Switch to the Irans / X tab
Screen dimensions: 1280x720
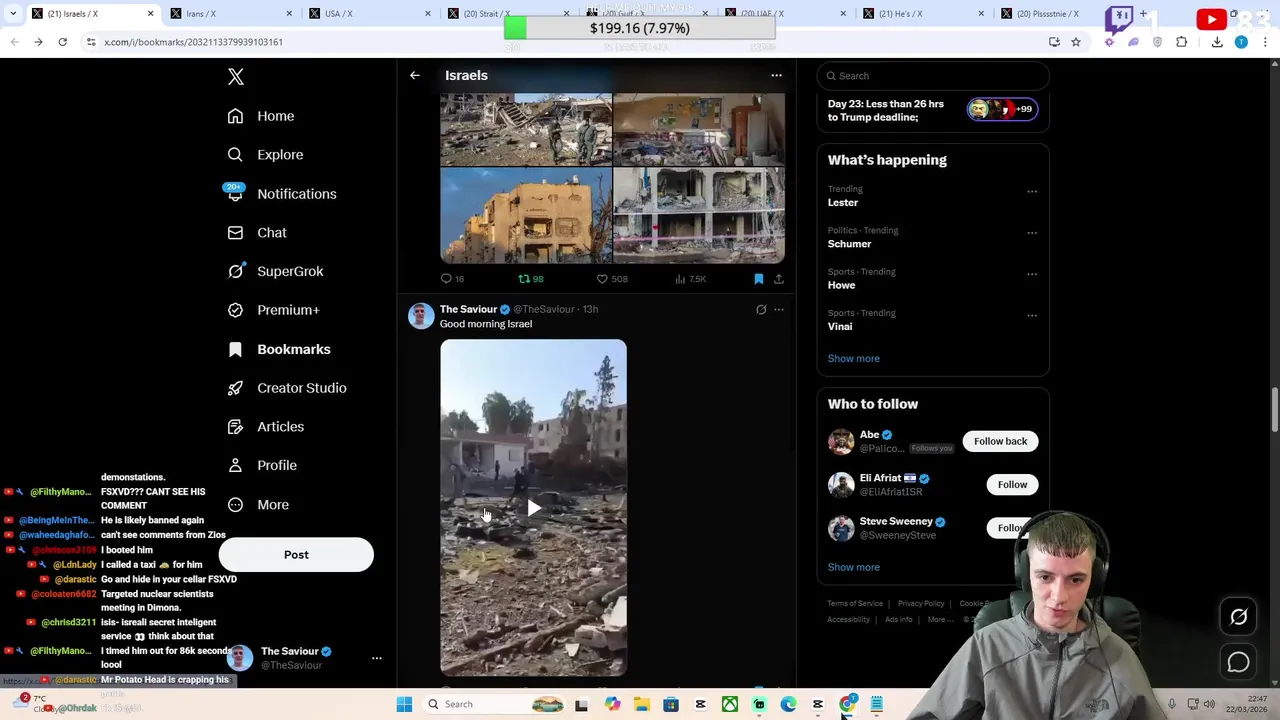point(229,14)
